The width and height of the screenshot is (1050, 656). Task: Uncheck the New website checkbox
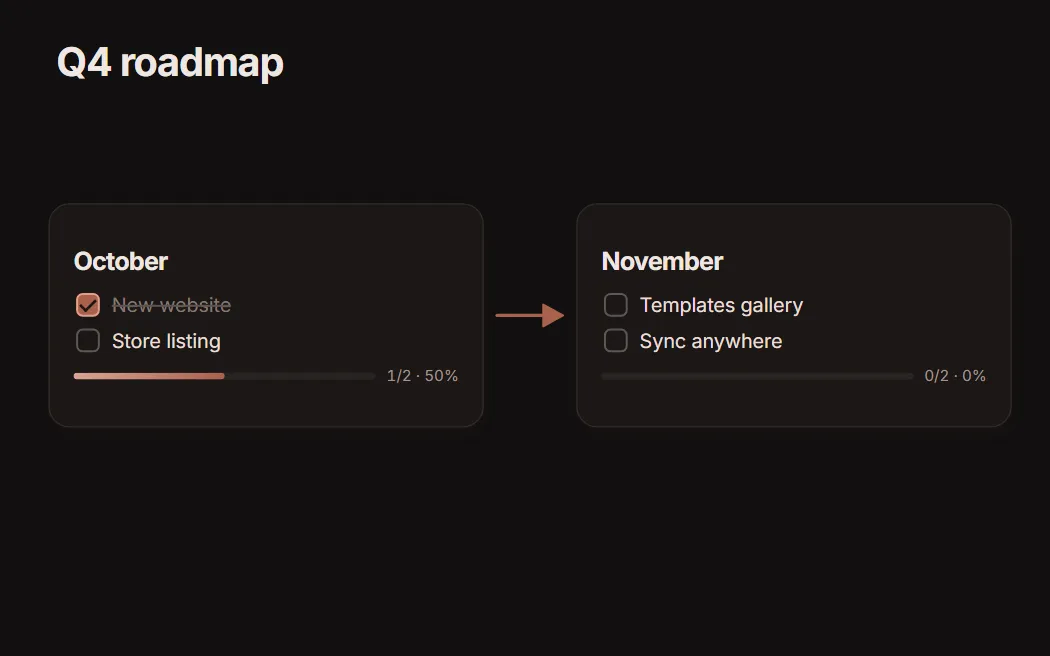pos(88,305)
